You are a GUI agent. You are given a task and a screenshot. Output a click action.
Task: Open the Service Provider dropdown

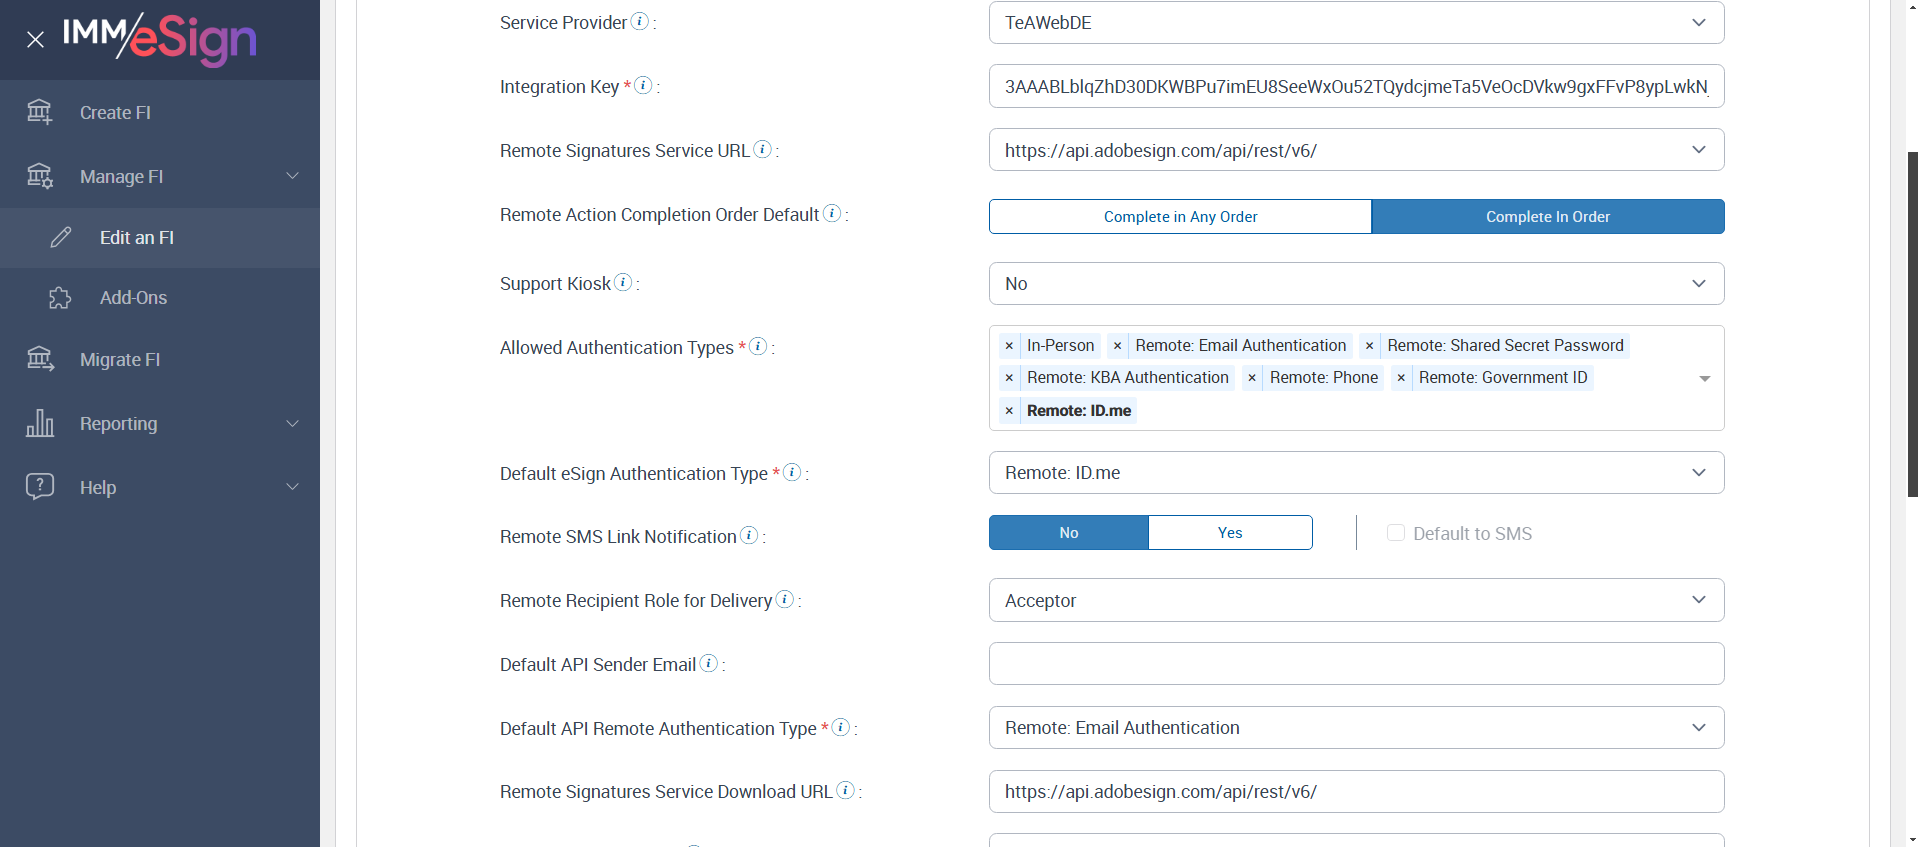coord(1356,23)
